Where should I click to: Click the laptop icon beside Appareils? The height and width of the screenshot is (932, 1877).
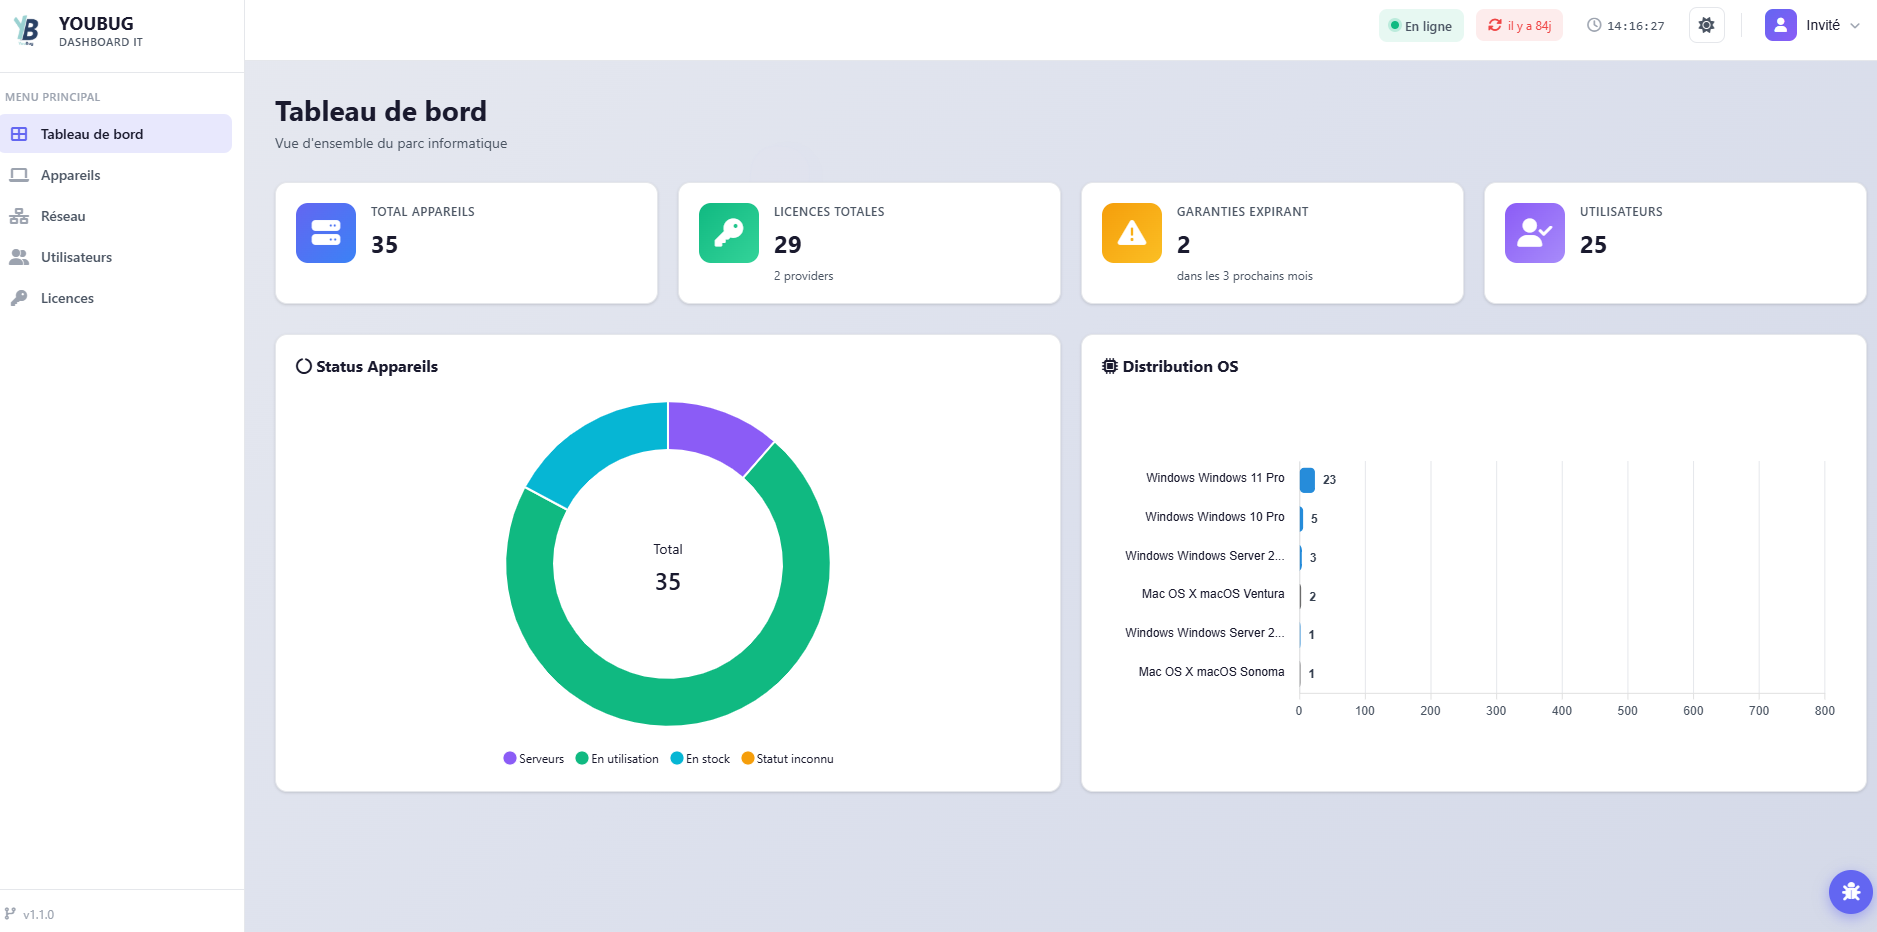[19, 175]
